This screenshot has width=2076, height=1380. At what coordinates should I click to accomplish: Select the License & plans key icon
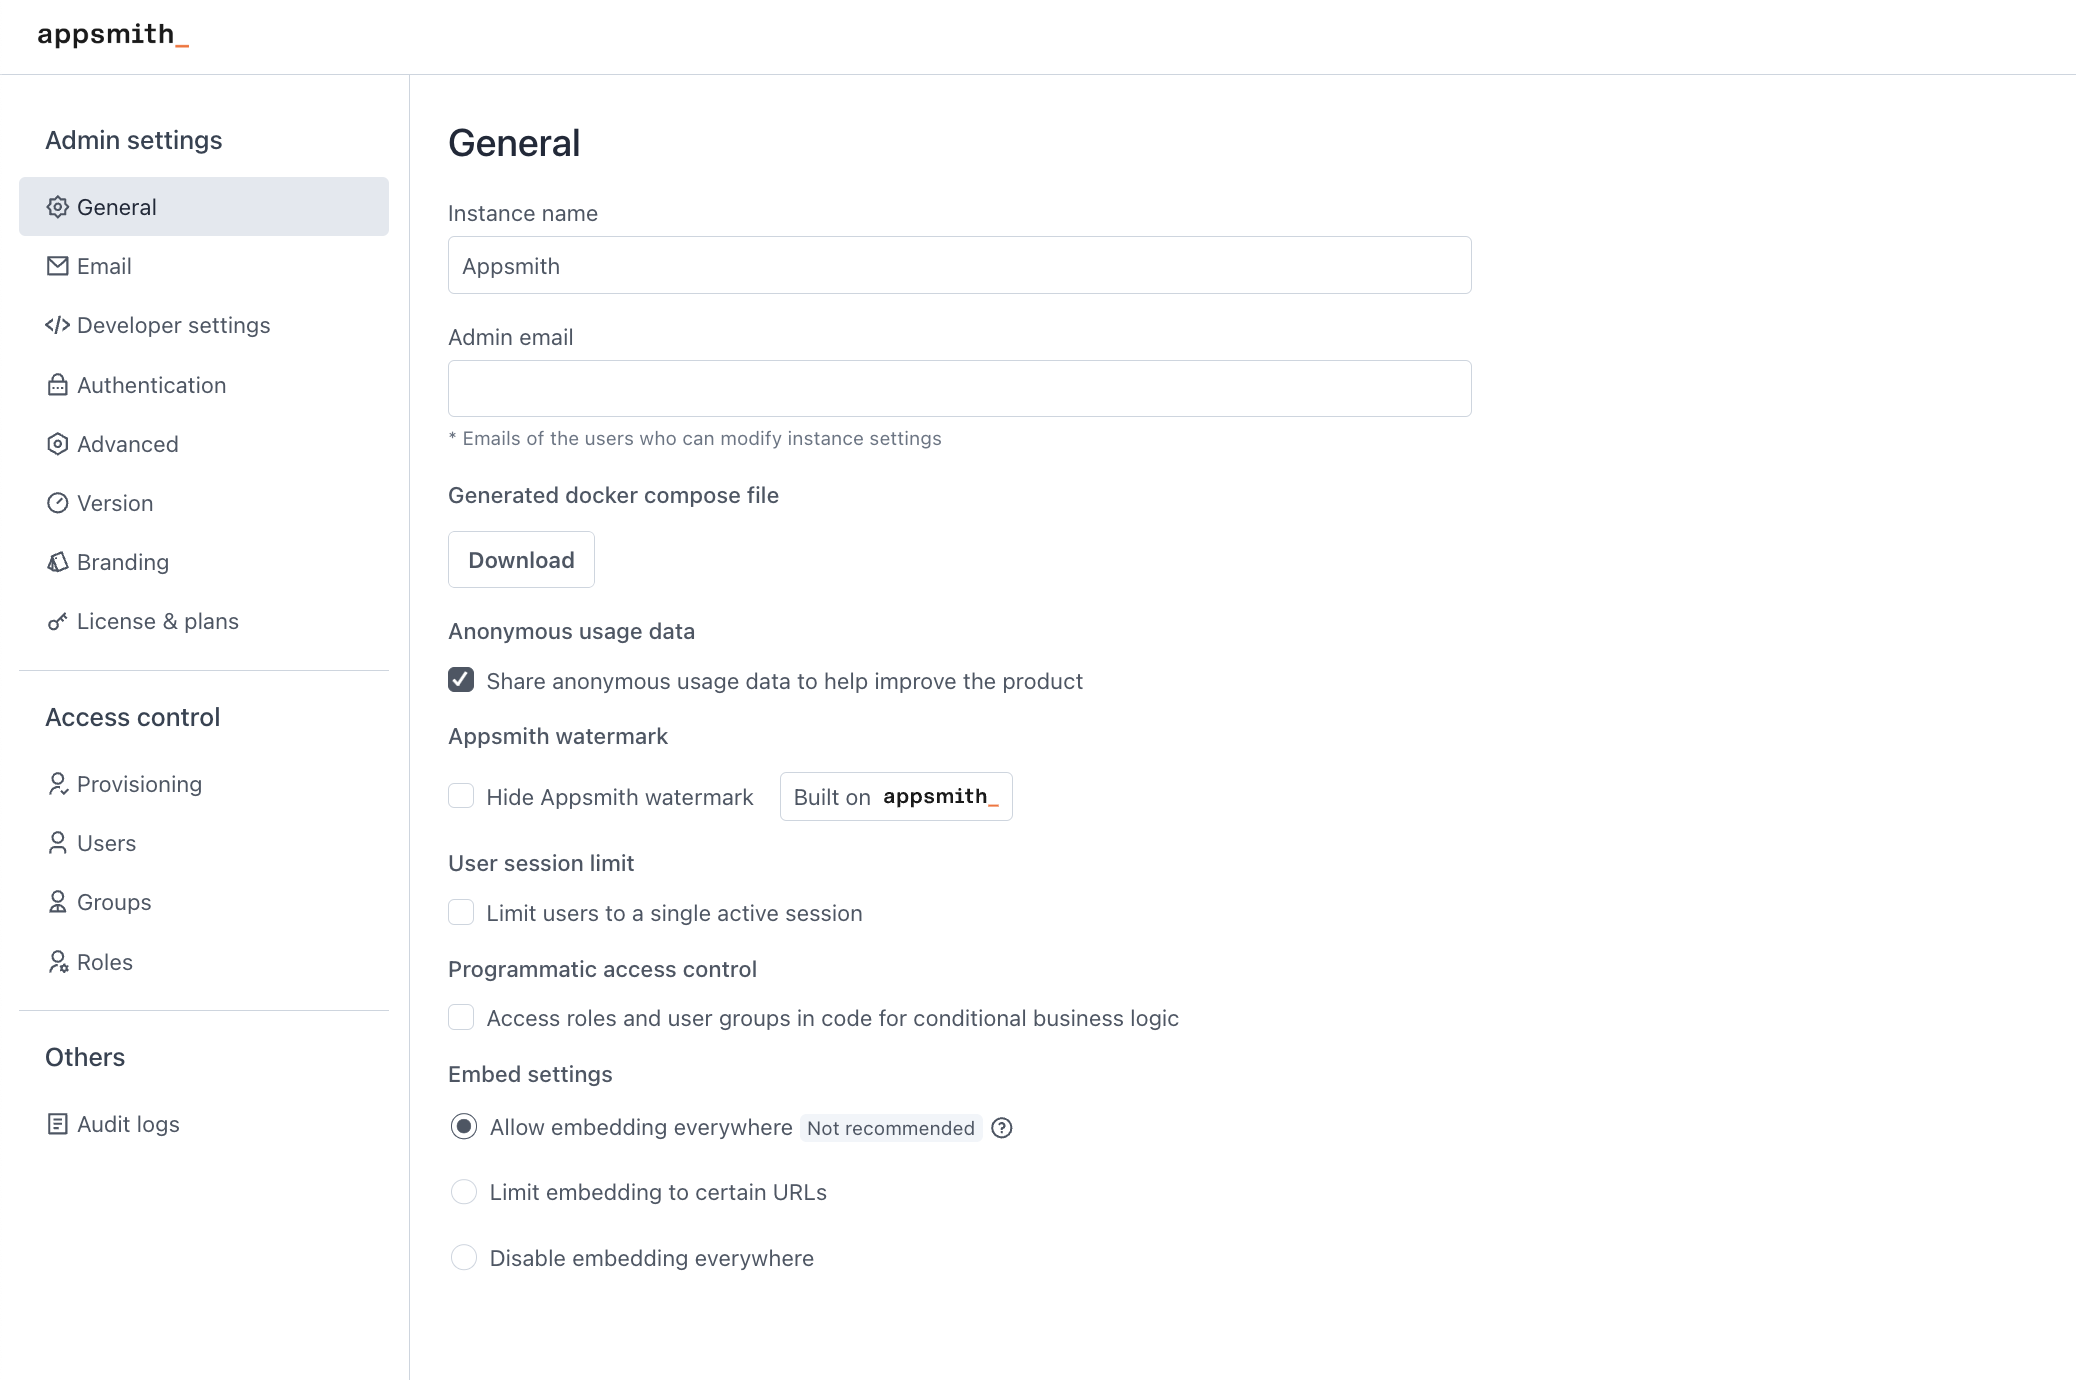click(x=57, y=621)
